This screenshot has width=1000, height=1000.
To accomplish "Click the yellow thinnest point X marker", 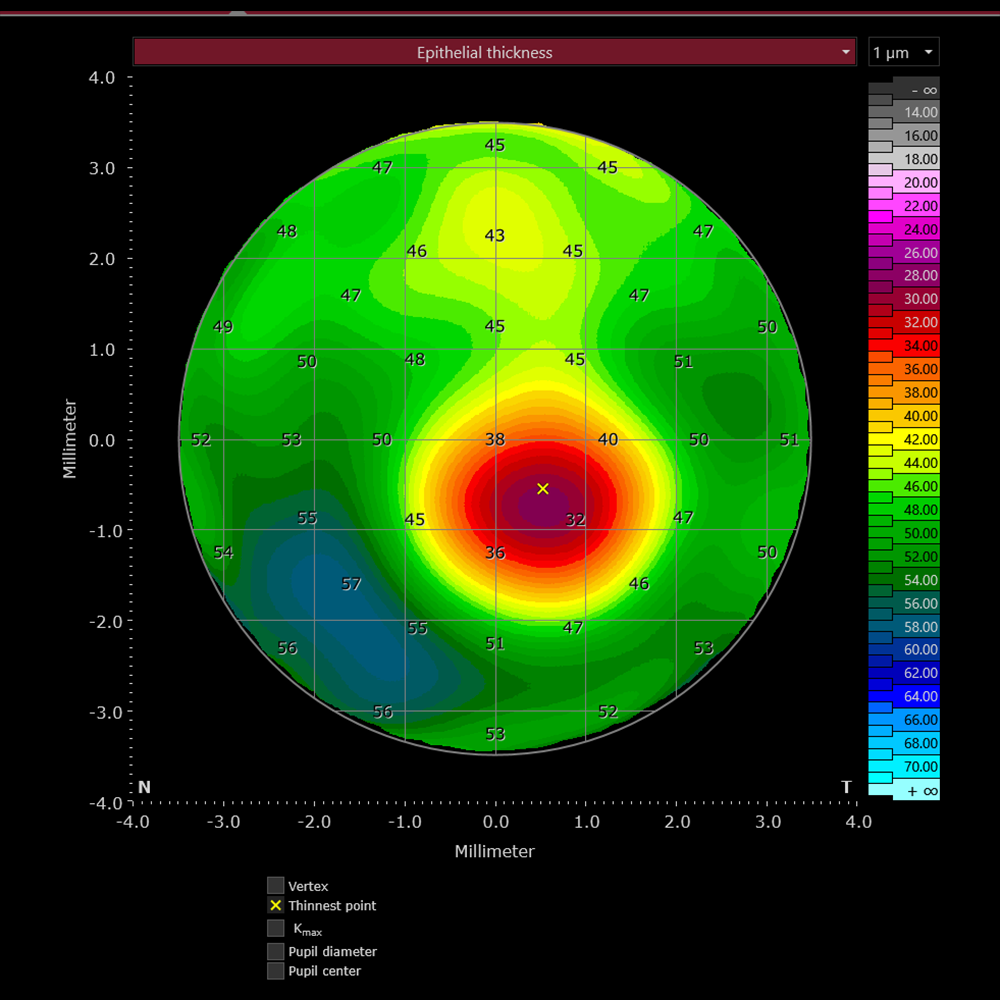I will point(543,489).
